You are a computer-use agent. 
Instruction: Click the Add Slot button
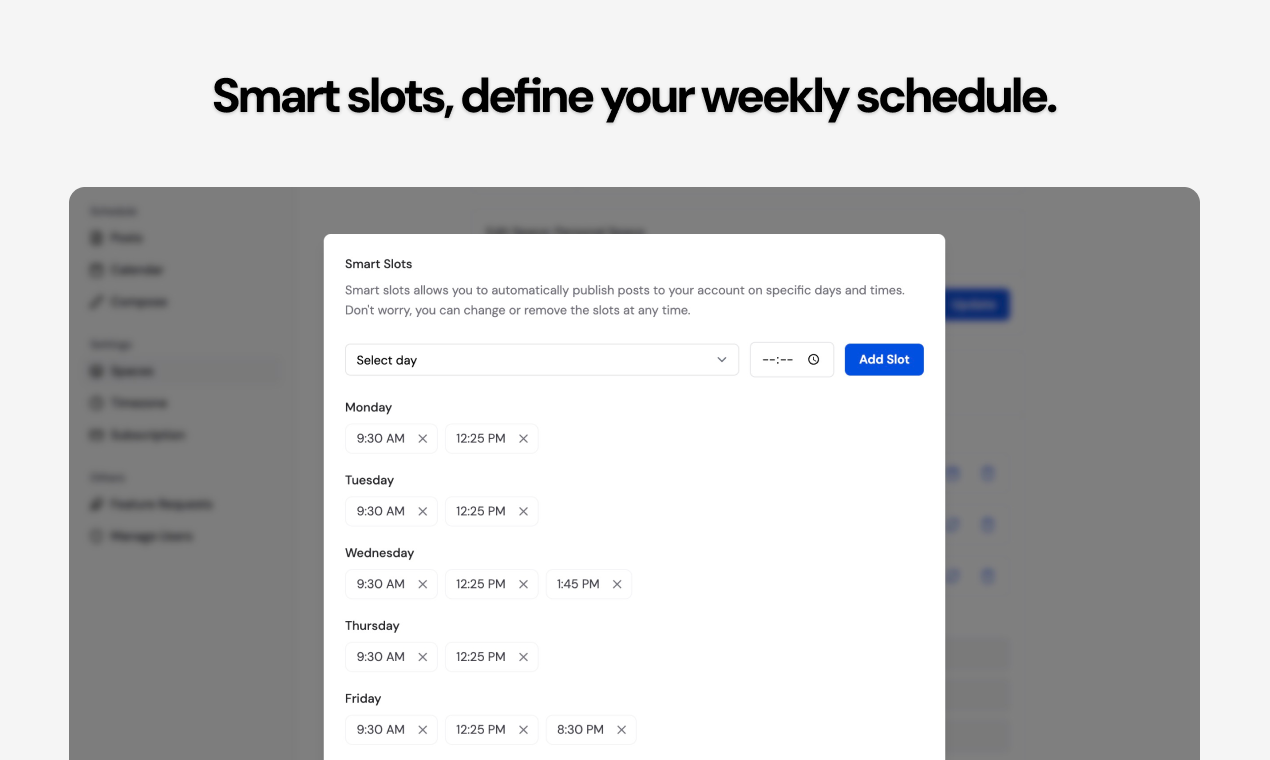tap(884, 359)
